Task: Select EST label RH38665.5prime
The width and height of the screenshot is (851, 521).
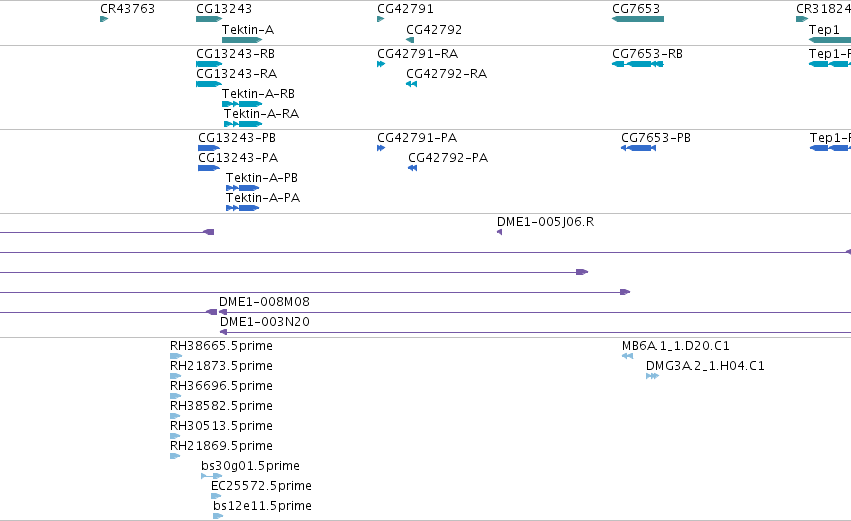Action: coord(221,346)
